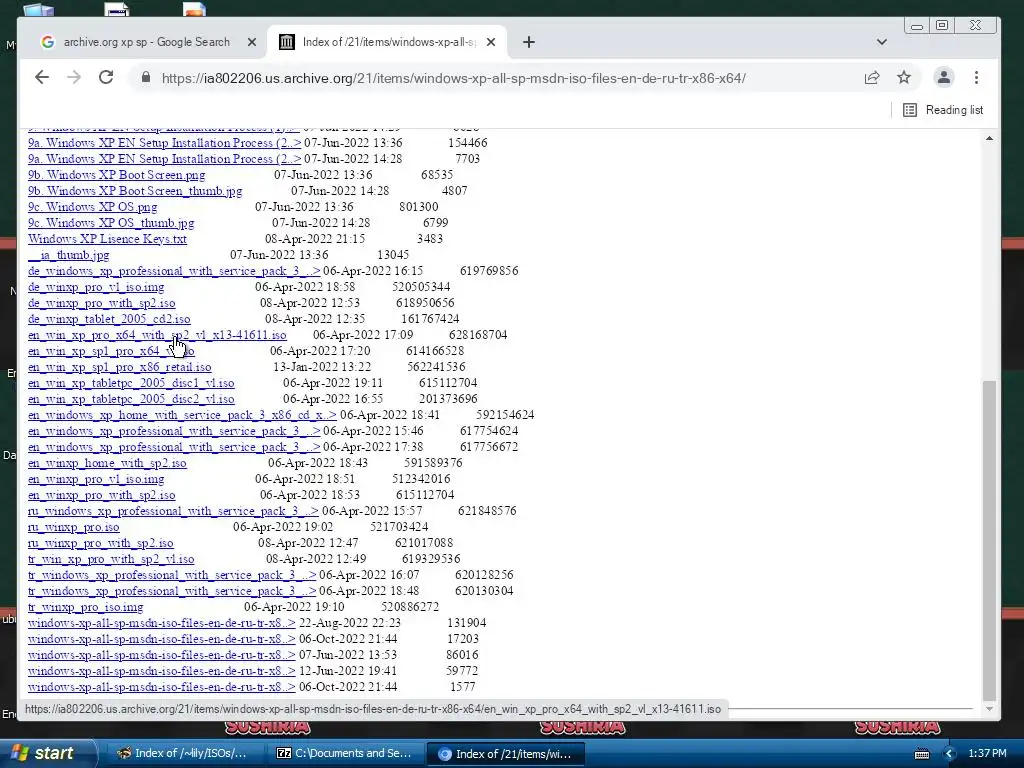This screenshot has width=1024, height=768.
Task: Open 9c. Windows XP OS_thumb.jpg link
Action: click(x=111, y=223)
